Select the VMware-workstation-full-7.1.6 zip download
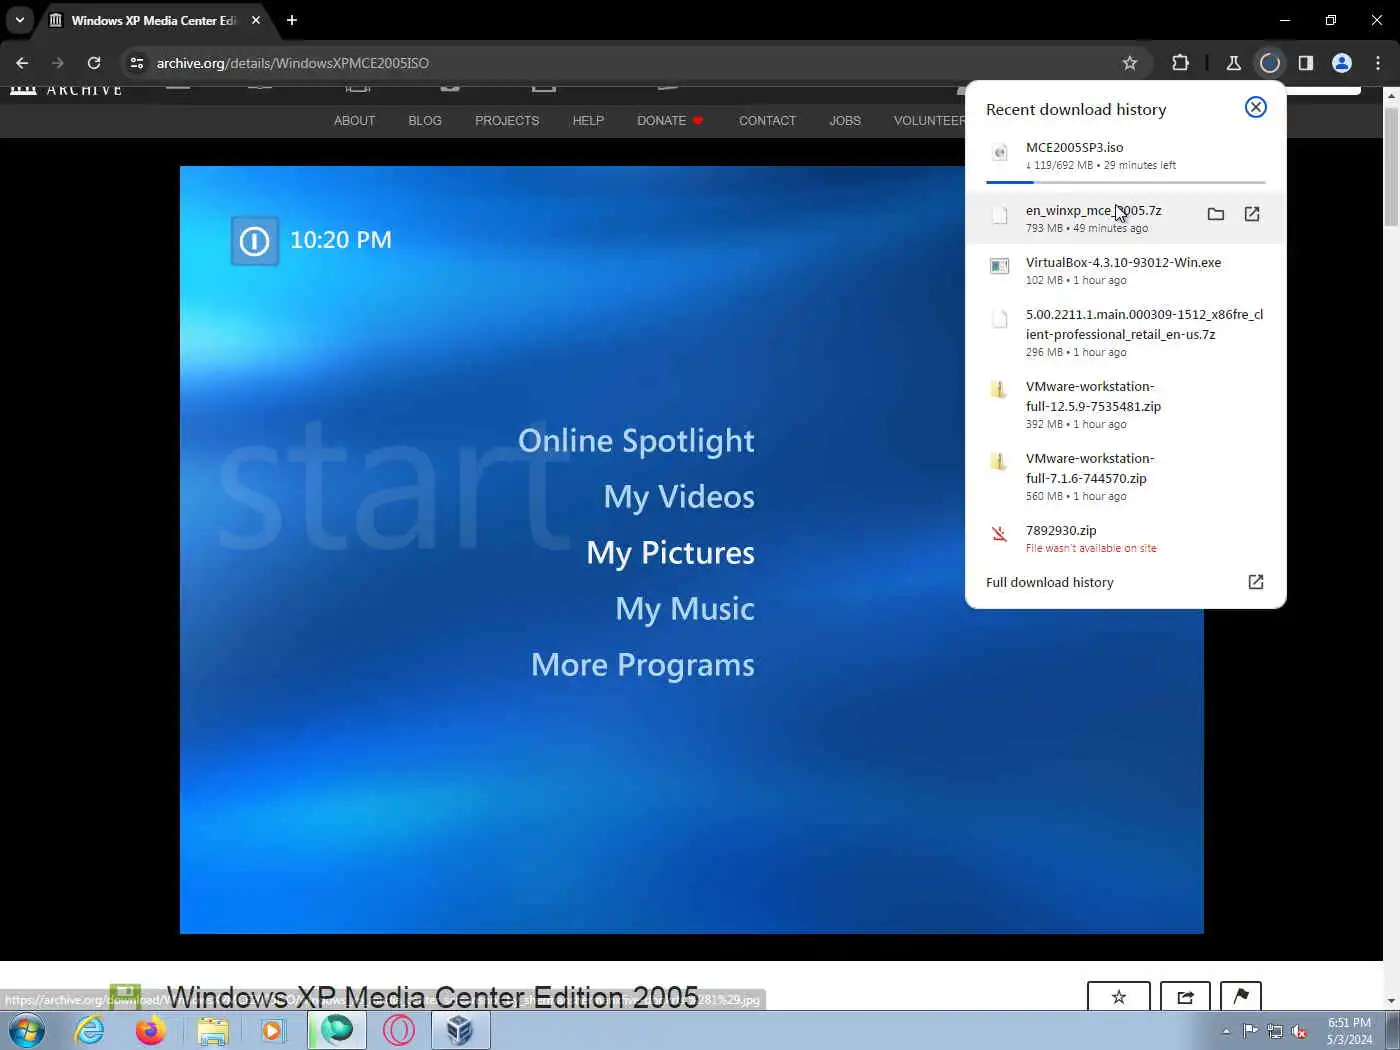The height and width of the screenshot is (1050, 1400). (1125, 476)
